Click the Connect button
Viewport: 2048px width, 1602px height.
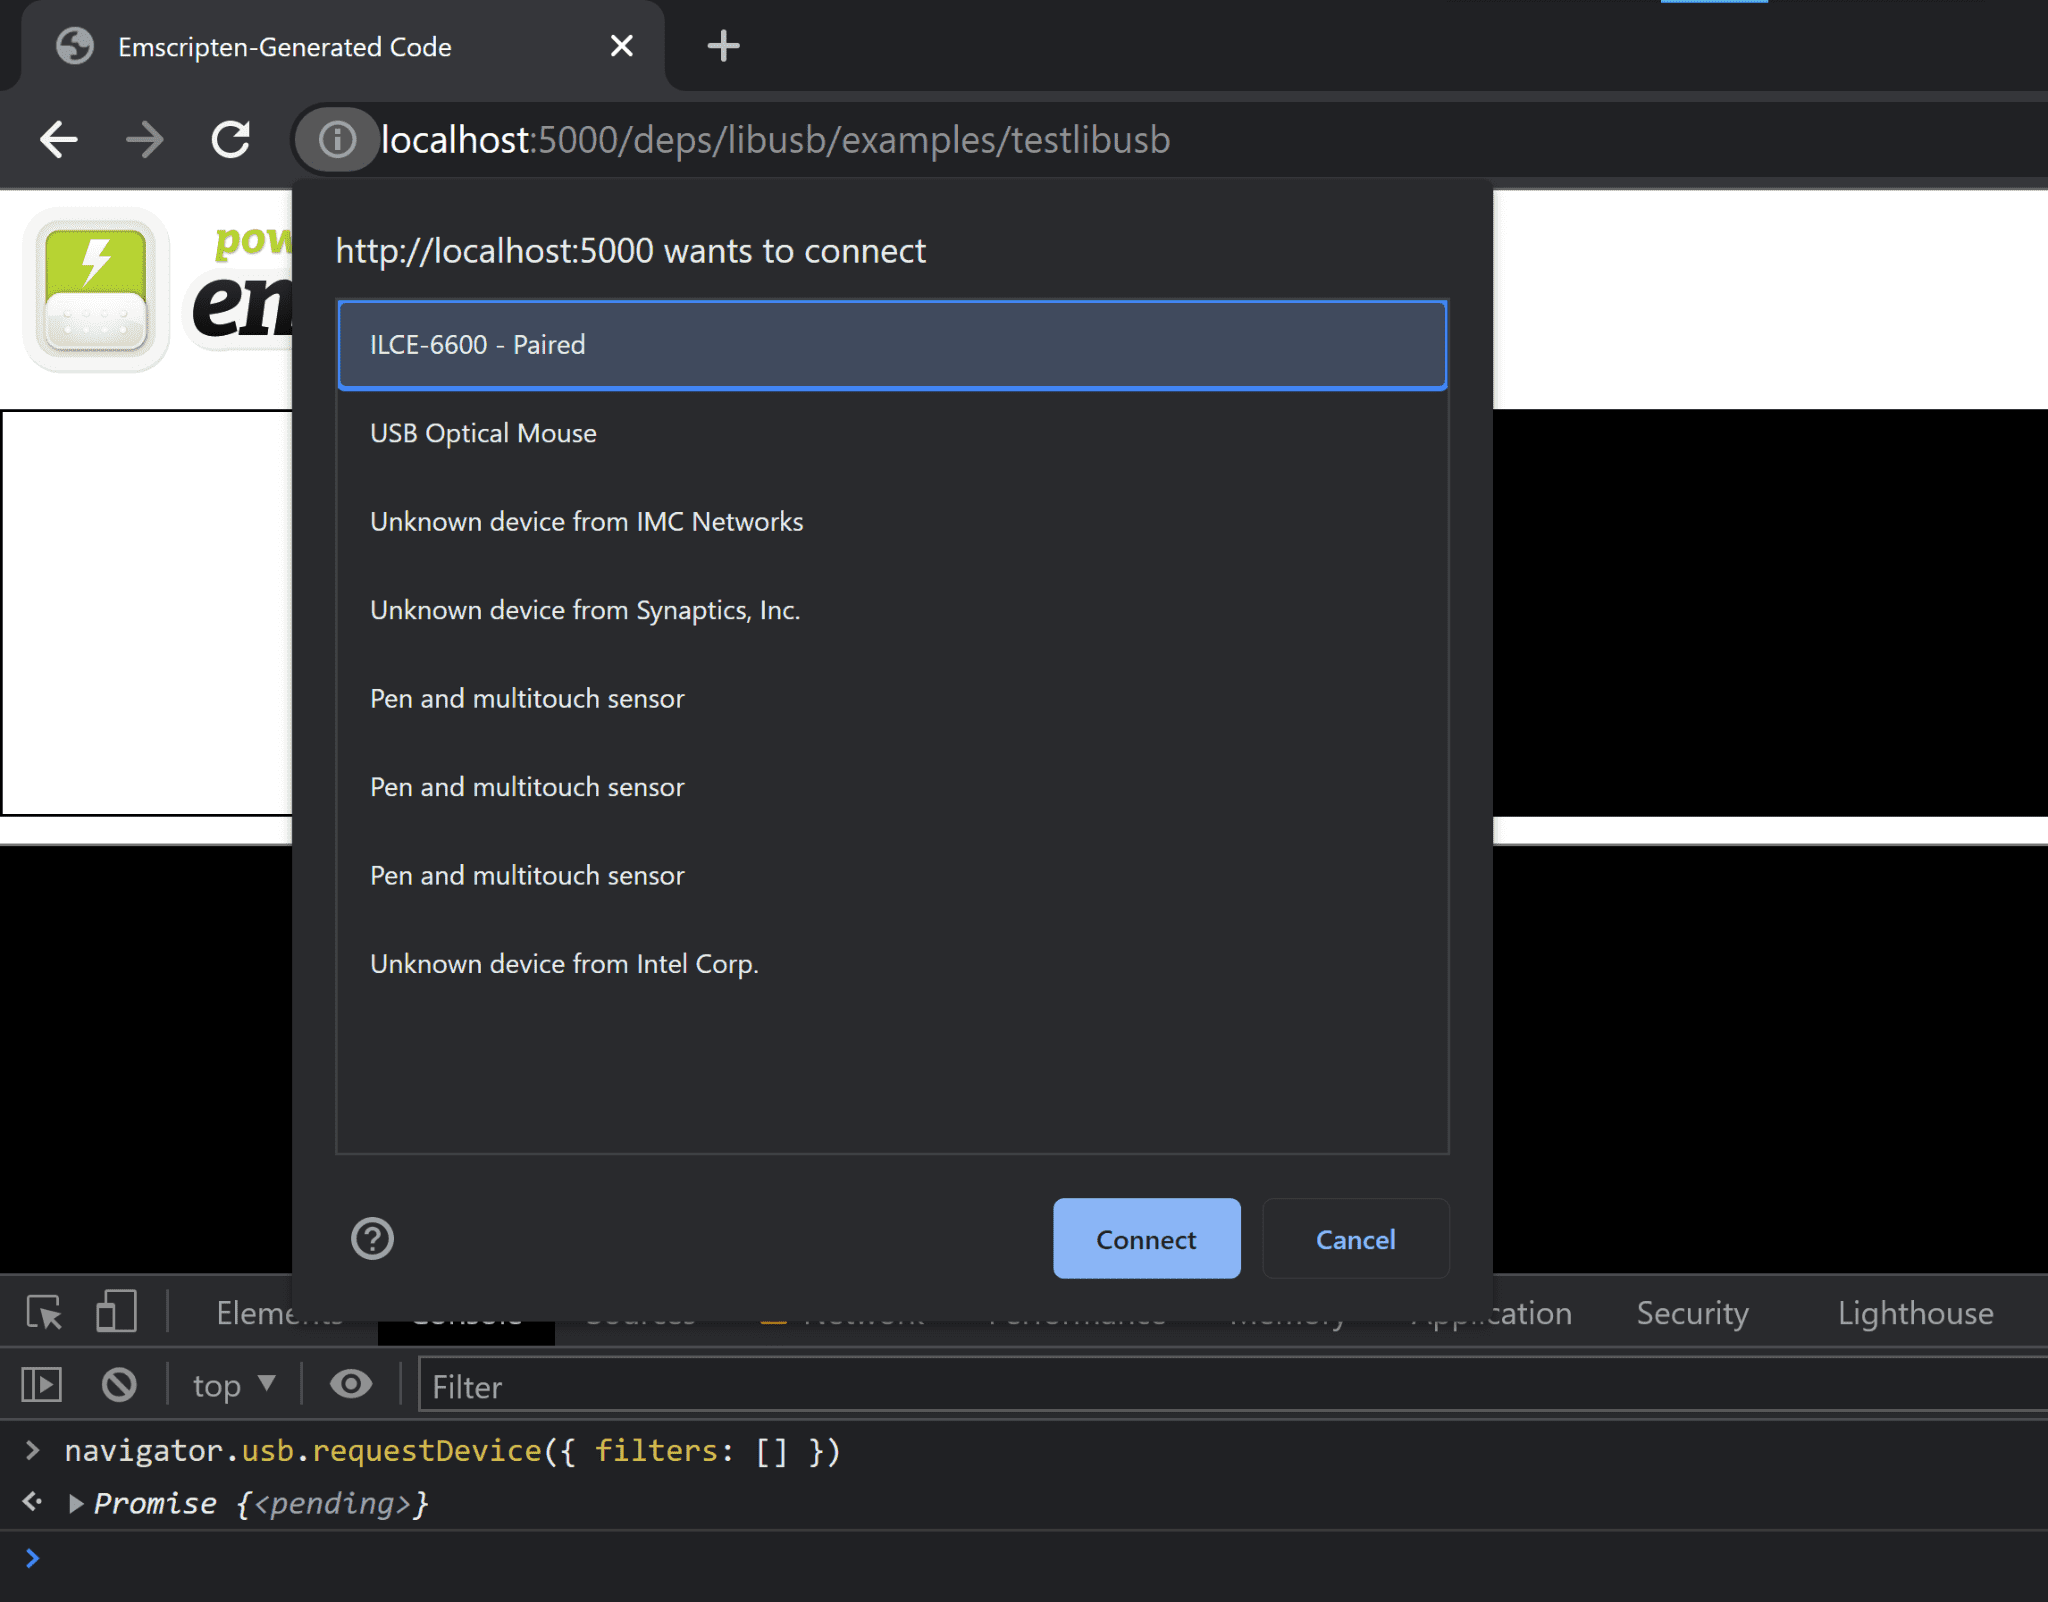[x=1147, y=1238]
